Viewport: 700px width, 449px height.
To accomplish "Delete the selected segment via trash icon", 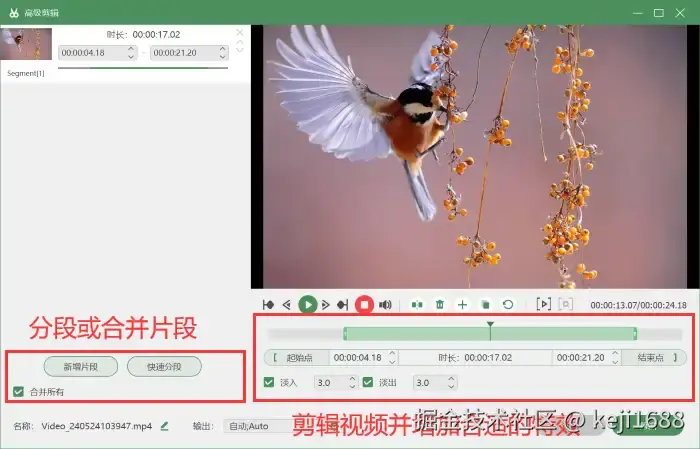I will [x=440, y=305].
